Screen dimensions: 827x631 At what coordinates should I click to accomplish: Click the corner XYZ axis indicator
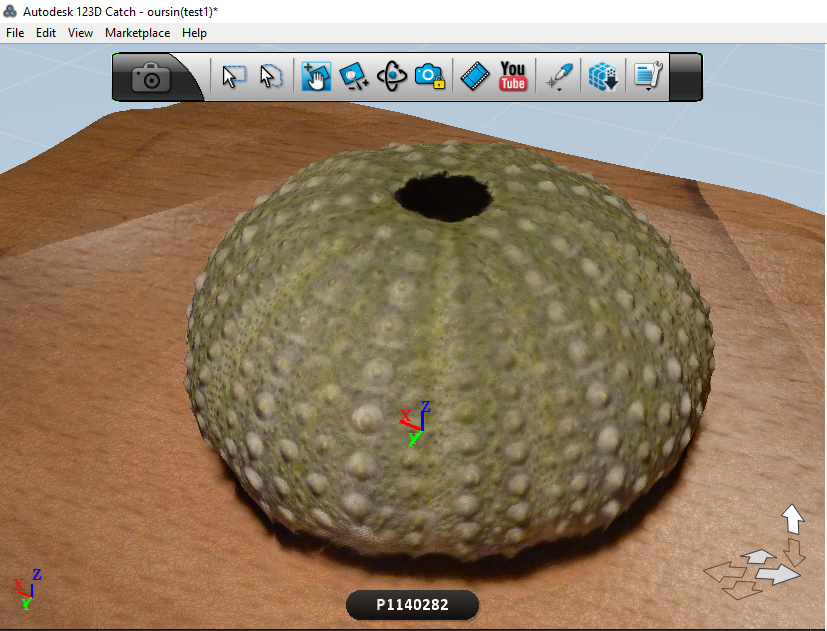(27, 589)
